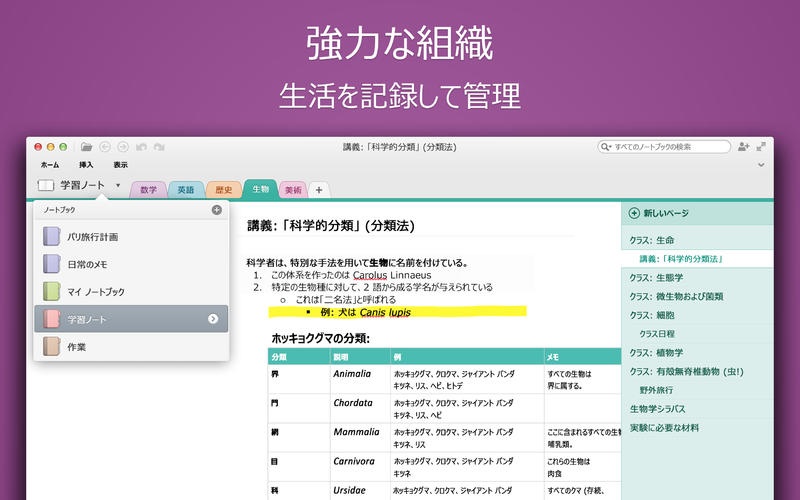Viewport: 800px width, 500px height.
Task: Click the Mammalia table cell
Action: tap(360, 437)
